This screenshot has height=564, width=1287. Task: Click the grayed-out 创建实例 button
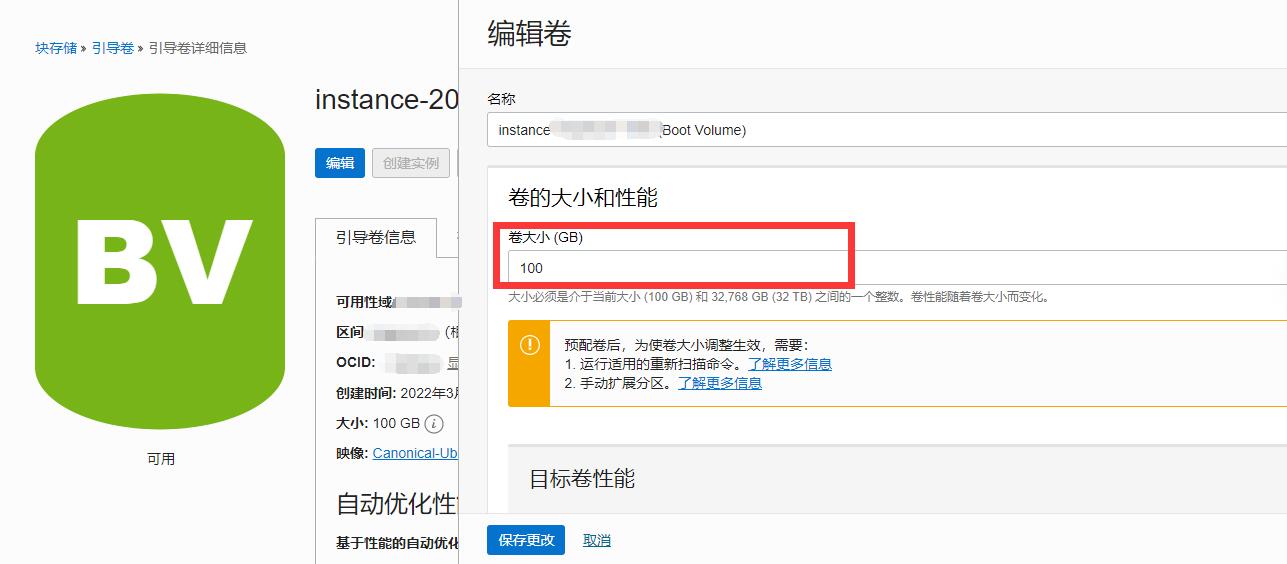click(410, 163)
